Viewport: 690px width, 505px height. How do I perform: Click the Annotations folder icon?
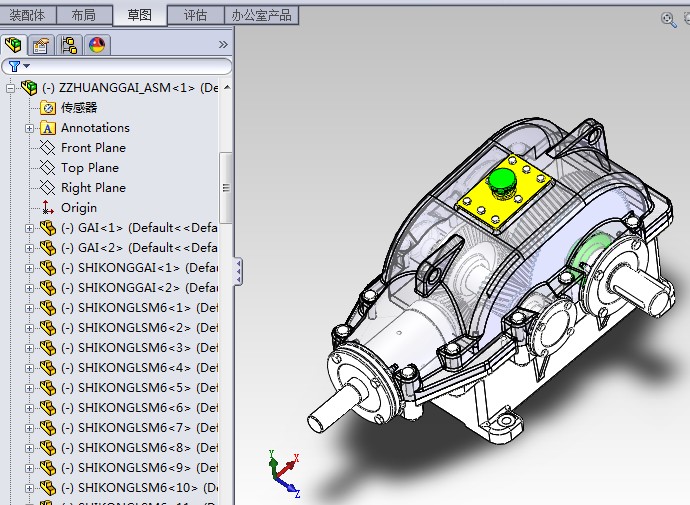(x=48, y=128)
